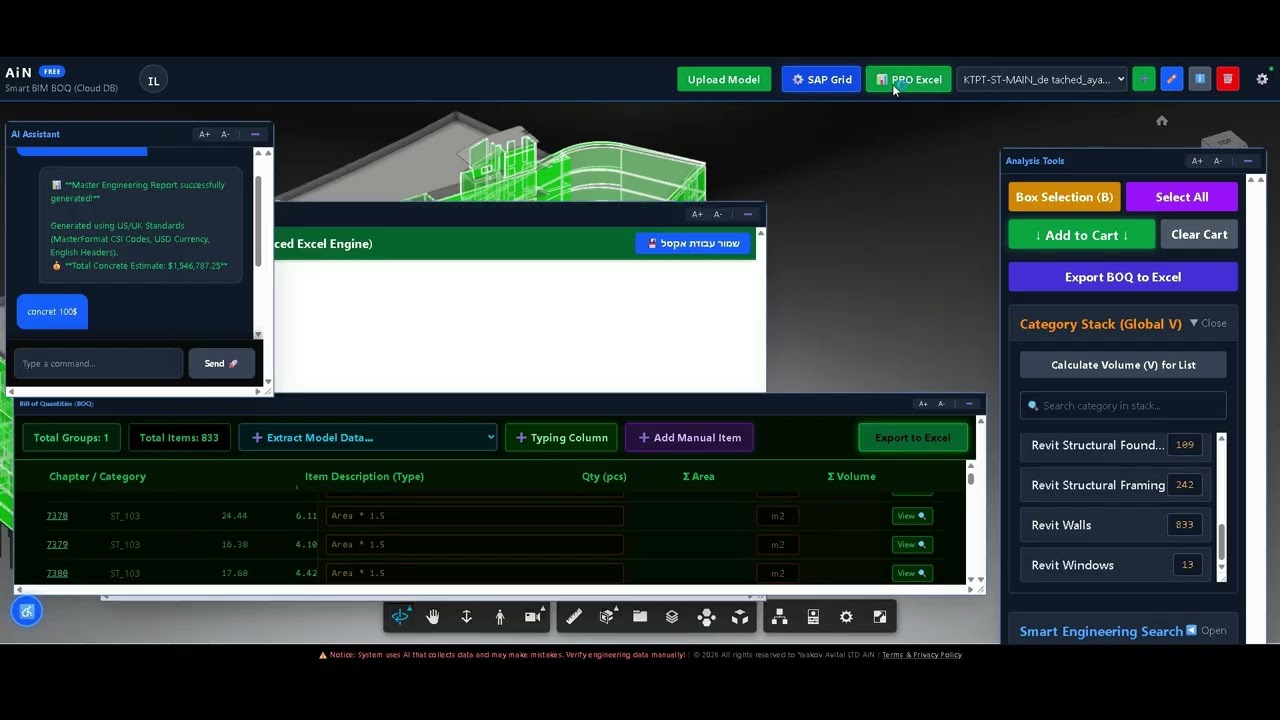This screenshot has height=720, width=1280.
Task: Open the top-right app settings gear
Action: click(1262, 79)
